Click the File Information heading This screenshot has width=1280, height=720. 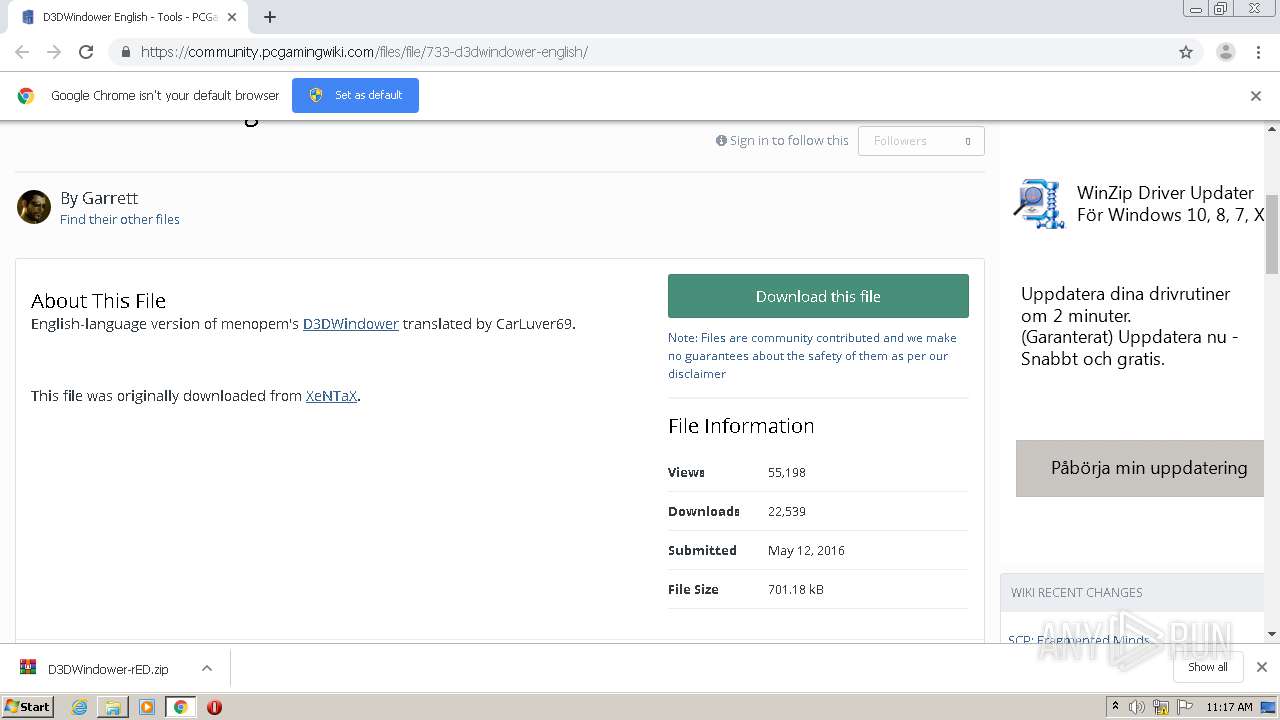click(x=741, y=426)
